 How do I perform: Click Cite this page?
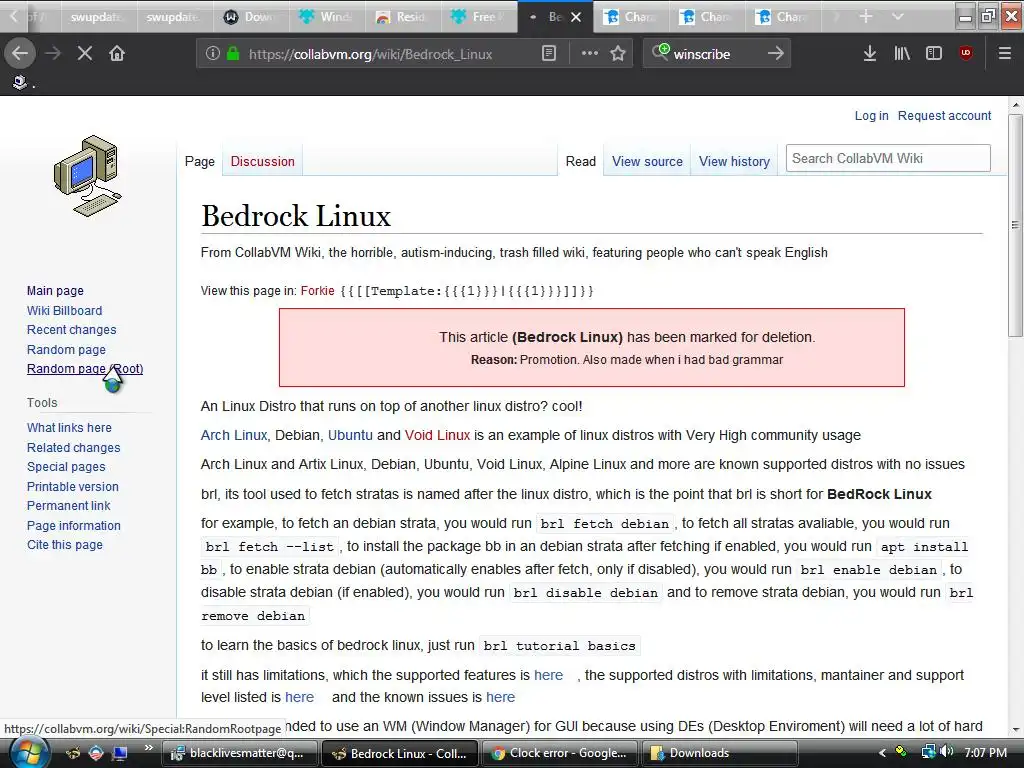tap(65, 545)
